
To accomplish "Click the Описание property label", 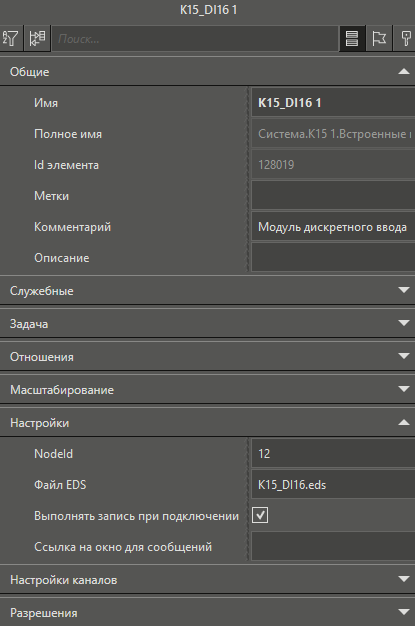I will pos(62,258).
